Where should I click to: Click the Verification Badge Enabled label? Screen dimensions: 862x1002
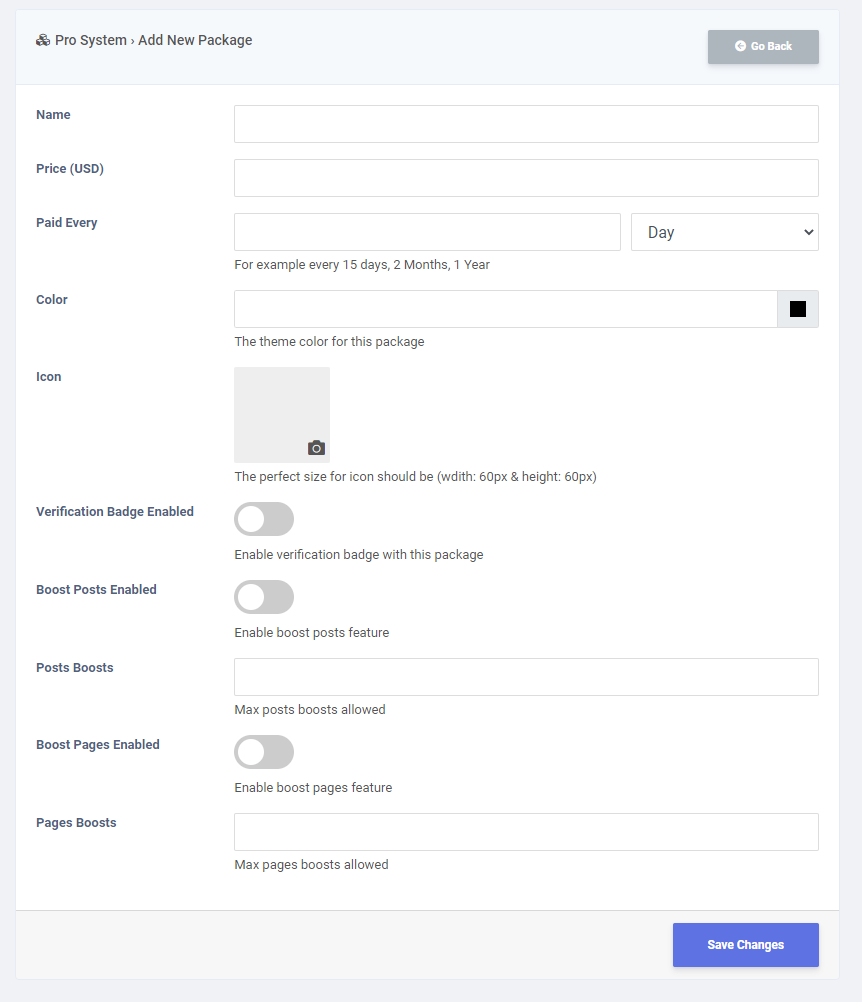(x=115, y=512)
